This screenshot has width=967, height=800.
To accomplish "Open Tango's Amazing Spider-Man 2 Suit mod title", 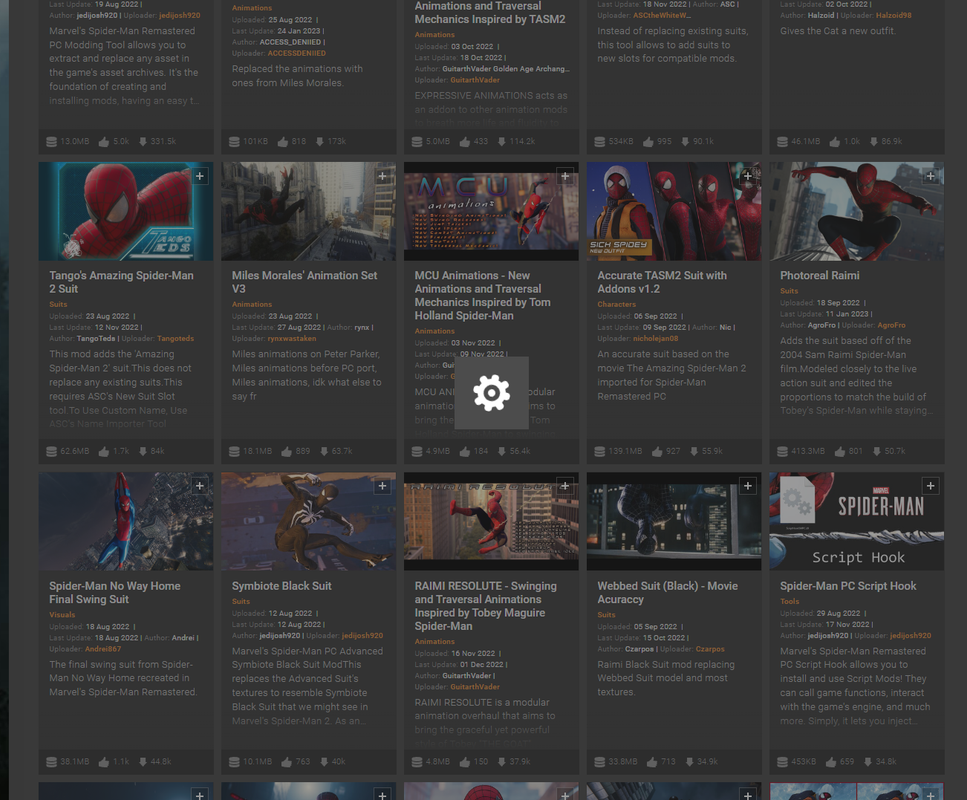I will (x=121, y=282).
